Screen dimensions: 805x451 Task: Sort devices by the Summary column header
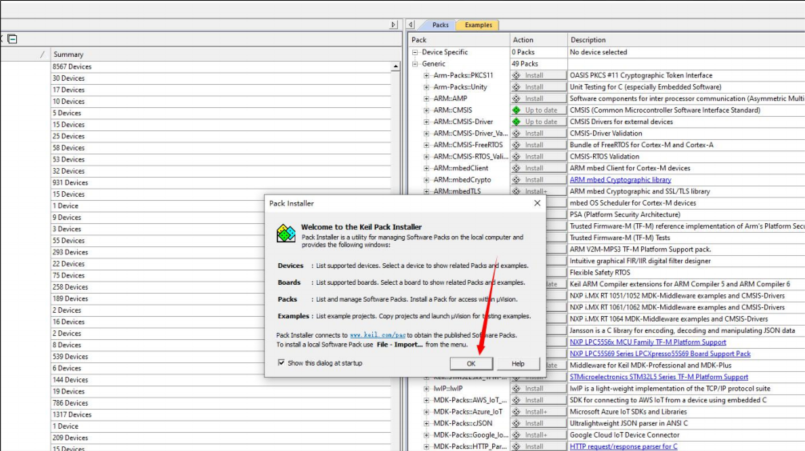coord(226,54)
